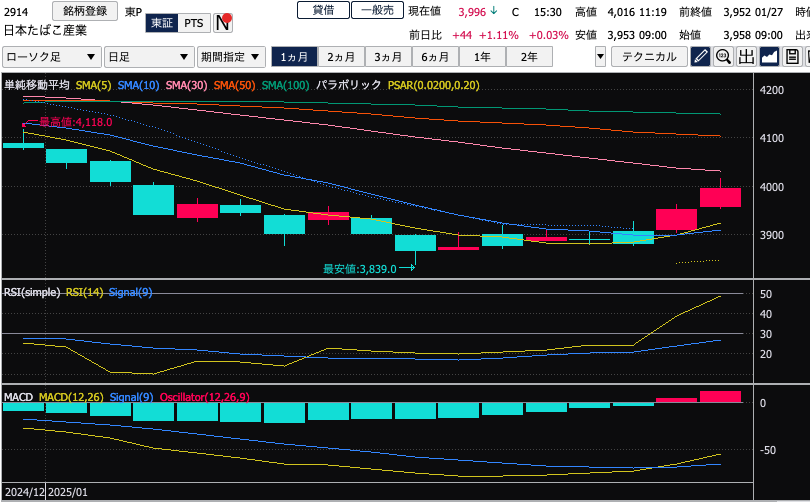The height and width of the screenshot is (502, 810).
Task: Select the 1ヵ月 period range
Action: click(294, 56)
